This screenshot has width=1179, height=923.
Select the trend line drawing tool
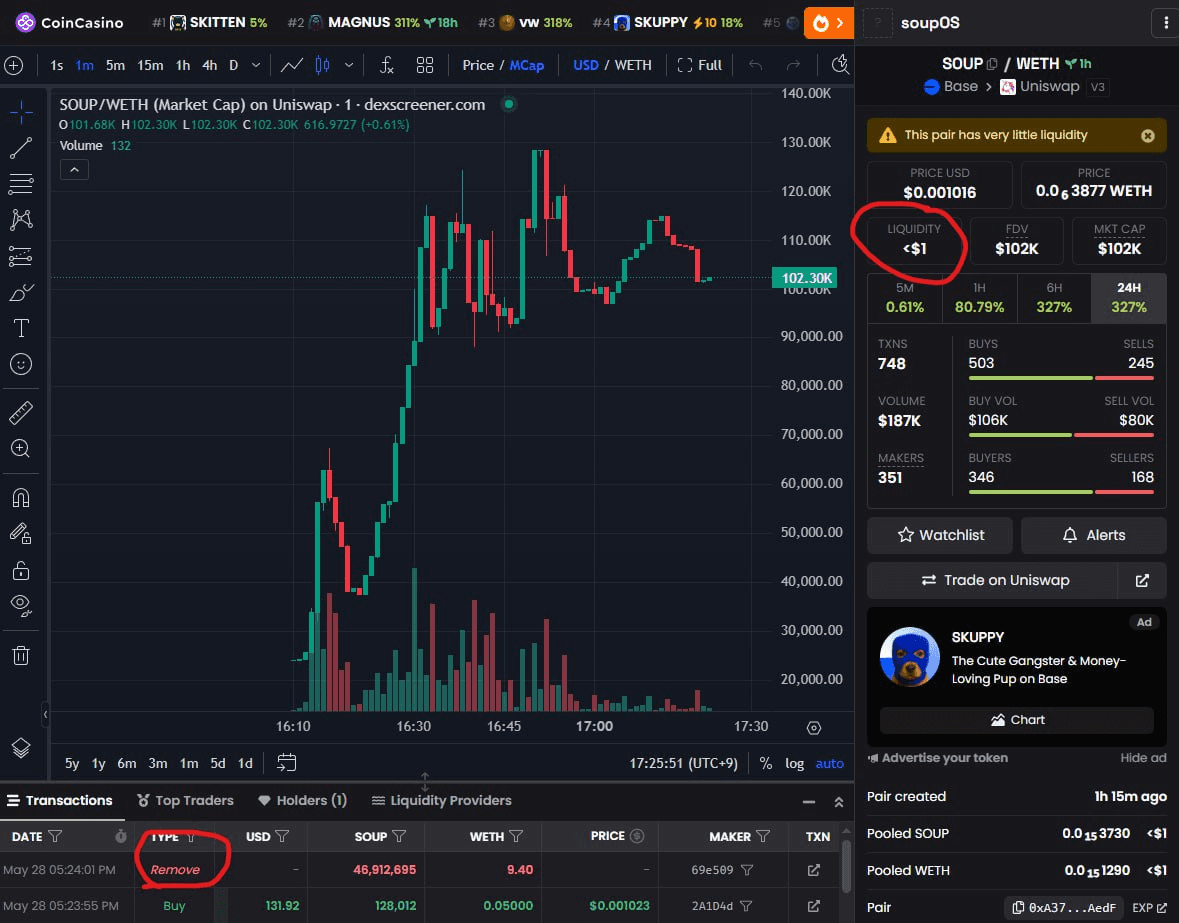click(21, 148)
